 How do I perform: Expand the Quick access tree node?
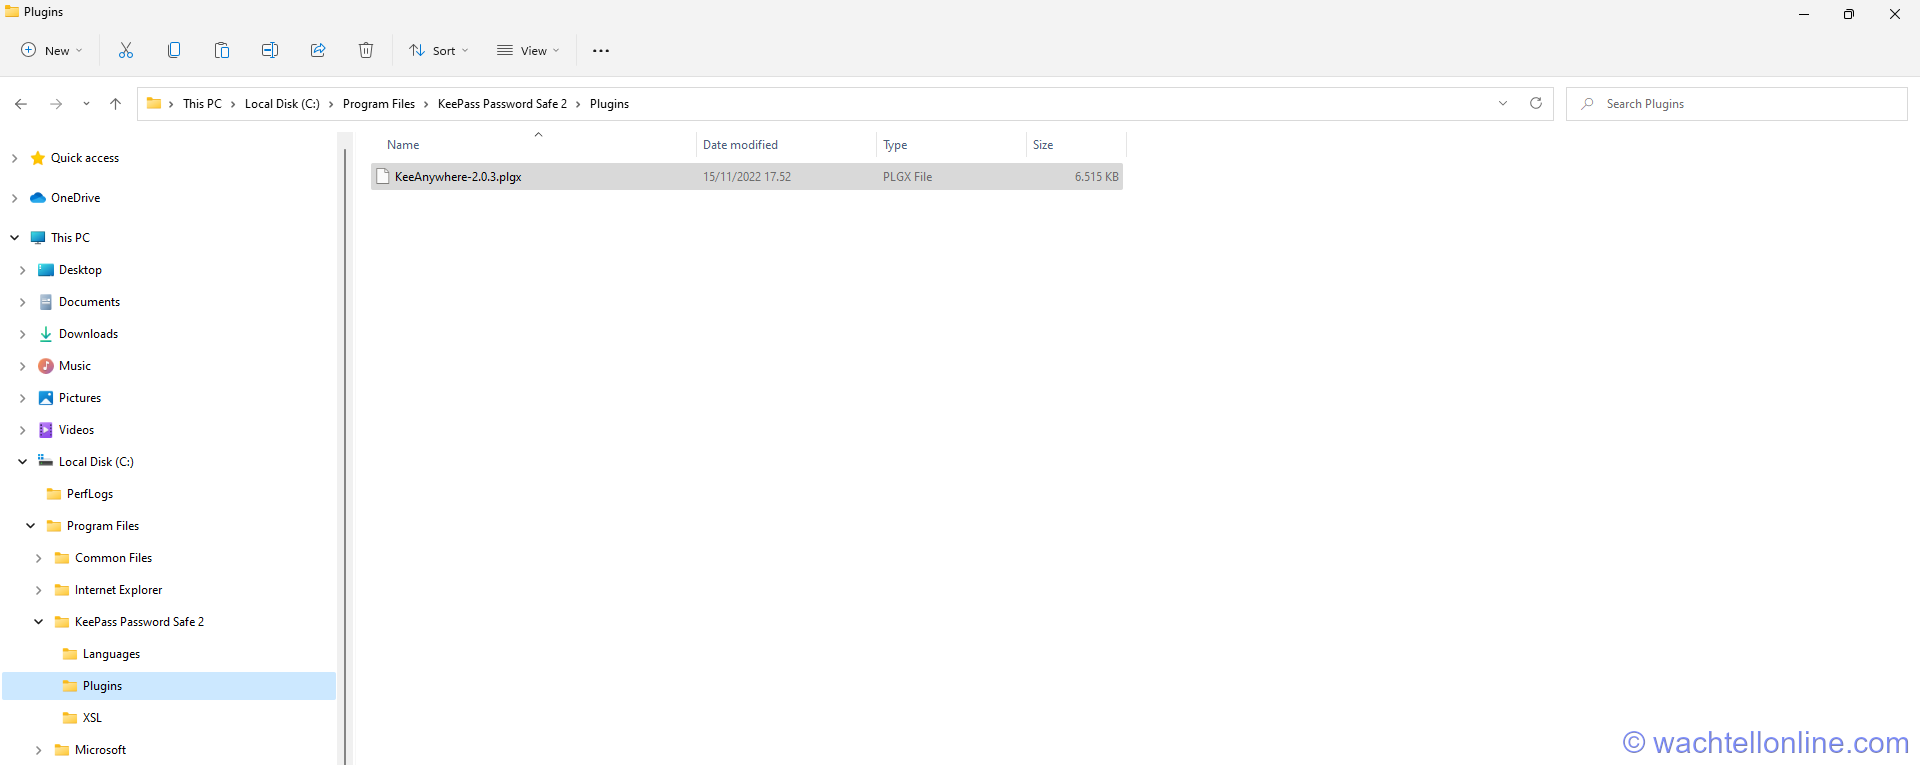coord(14,158)
